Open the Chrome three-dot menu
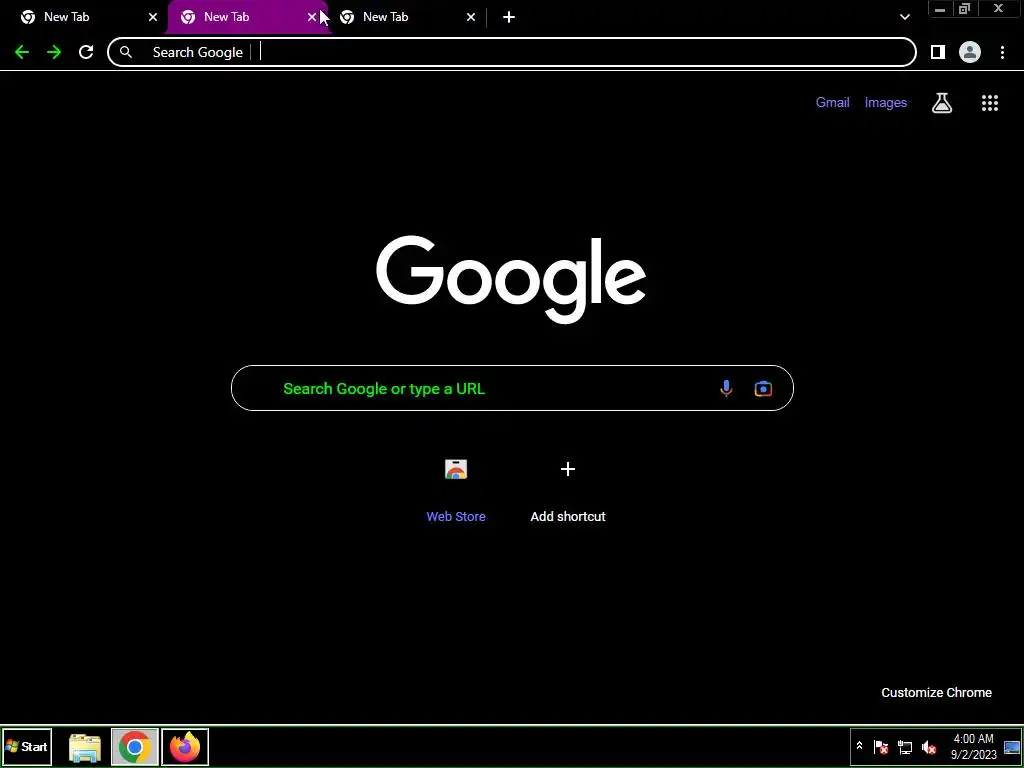Screen dimensions: 1024x768 pyautogui.click(x=1002, y=52)
